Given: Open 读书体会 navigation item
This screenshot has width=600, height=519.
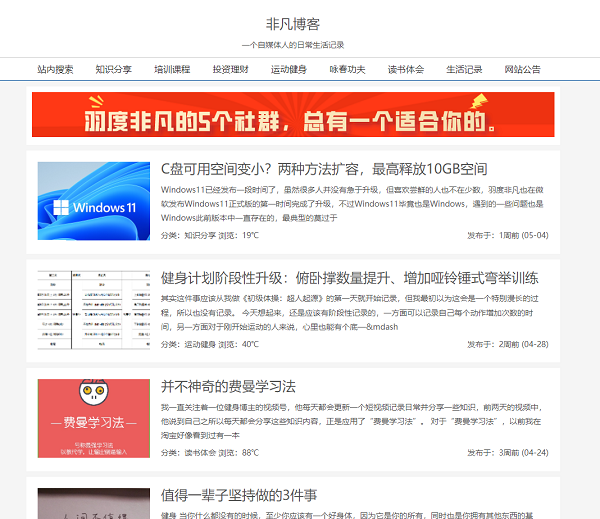Looking at the screenshot, I should click(x=406, y=69).
